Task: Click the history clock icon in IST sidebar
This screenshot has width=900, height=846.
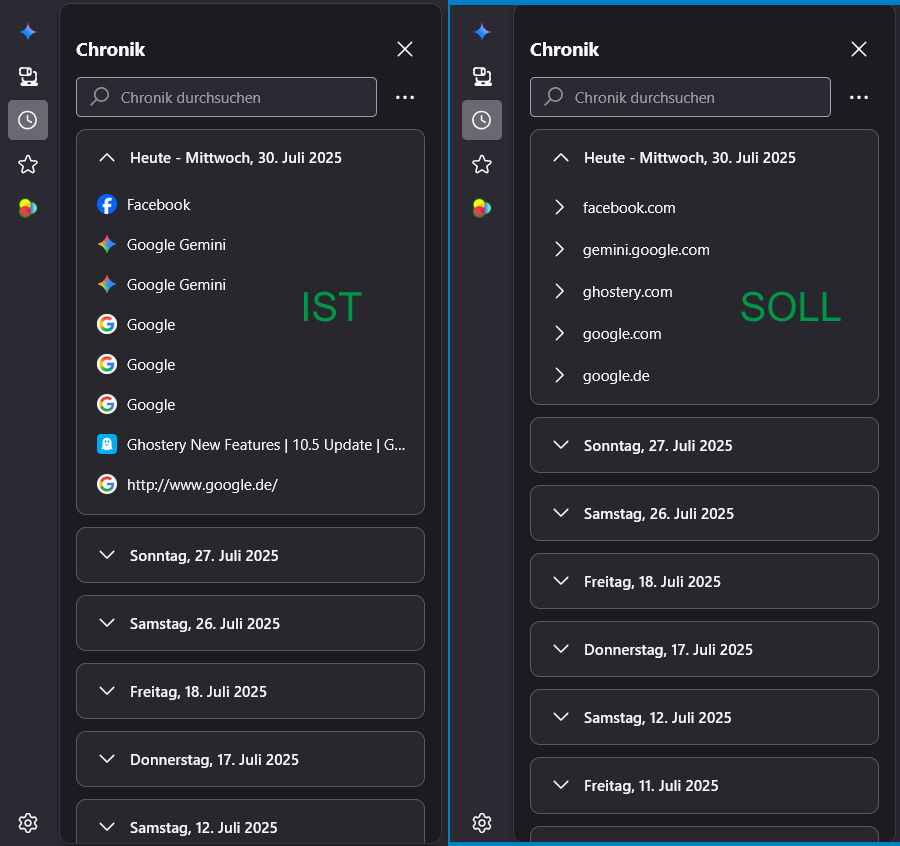Action: click(28, 120)
